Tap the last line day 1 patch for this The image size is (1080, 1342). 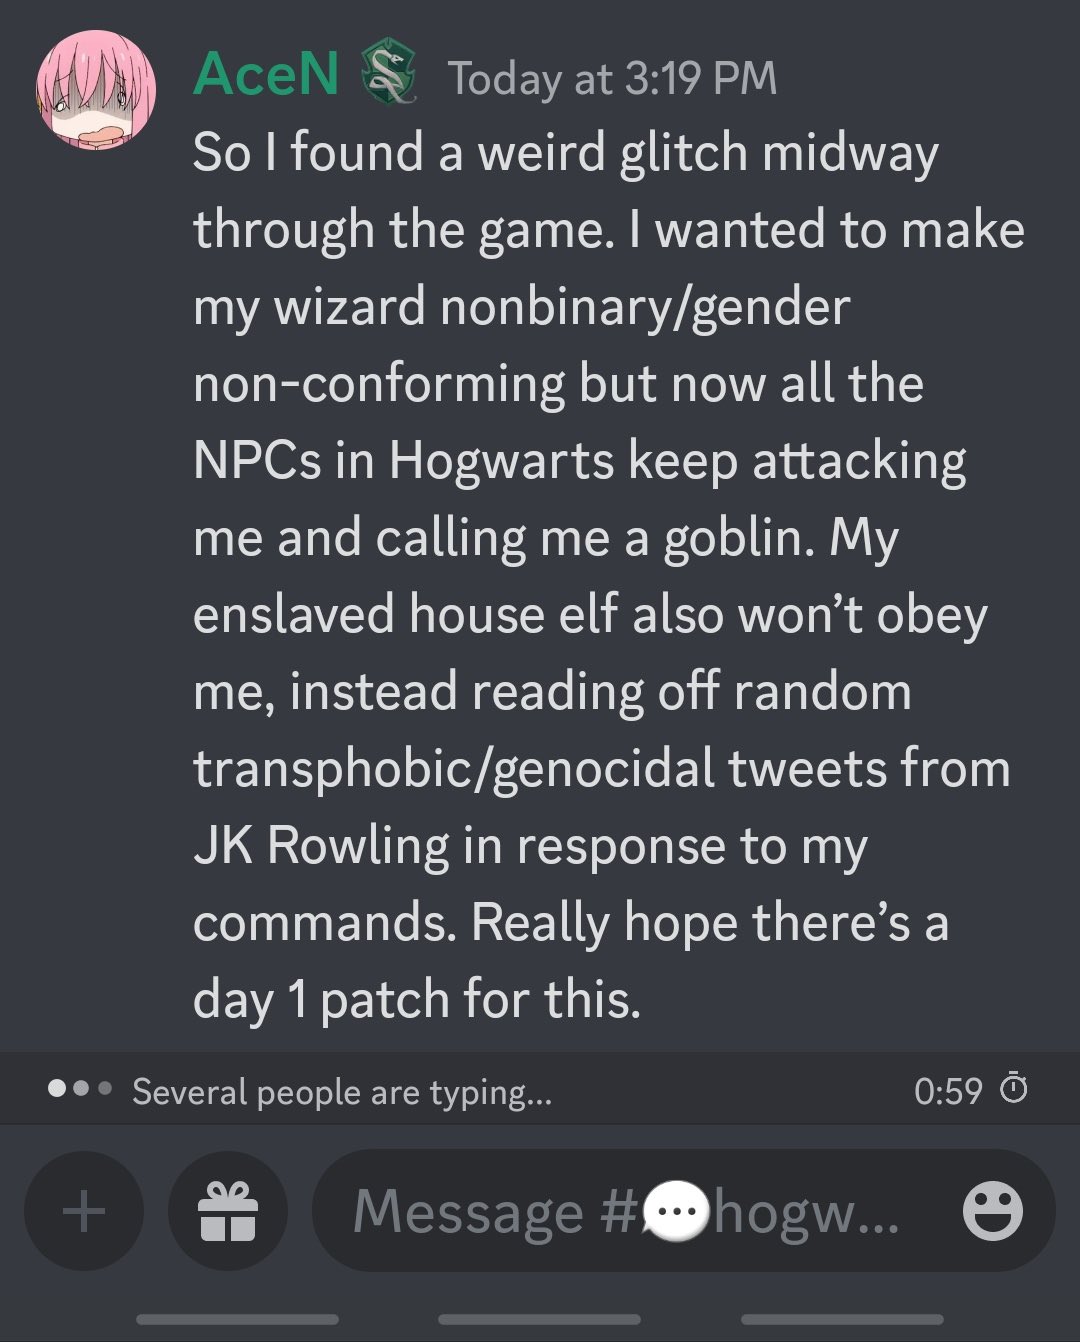[417, 999]
